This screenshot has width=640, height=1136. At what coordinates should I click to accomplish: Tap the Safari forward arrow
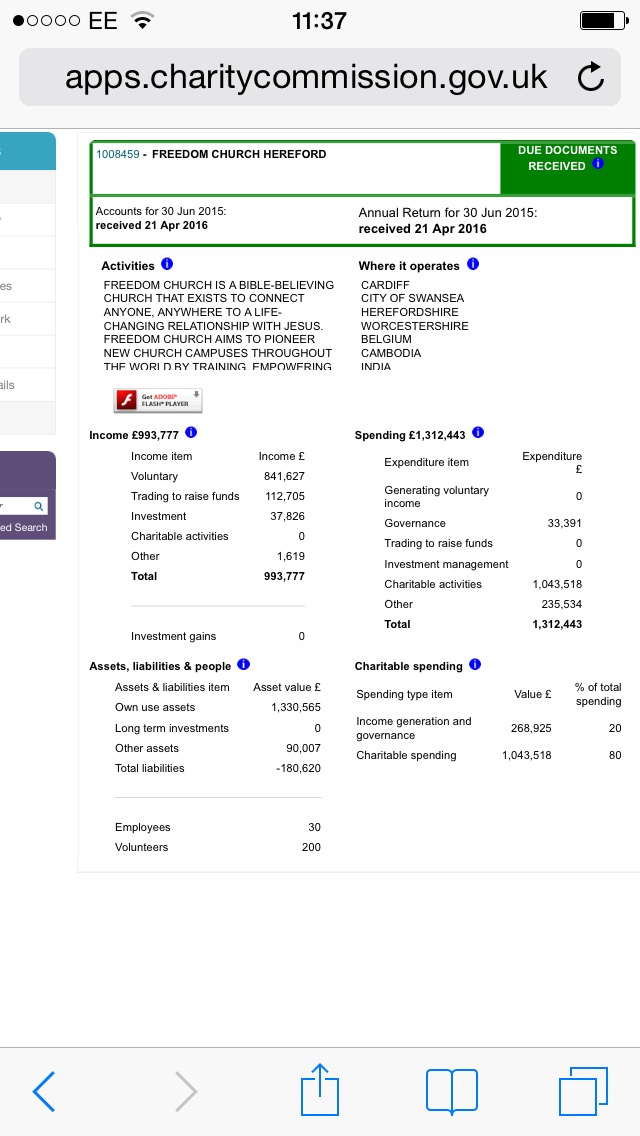pyautogui.click(x=186, y=1090)
